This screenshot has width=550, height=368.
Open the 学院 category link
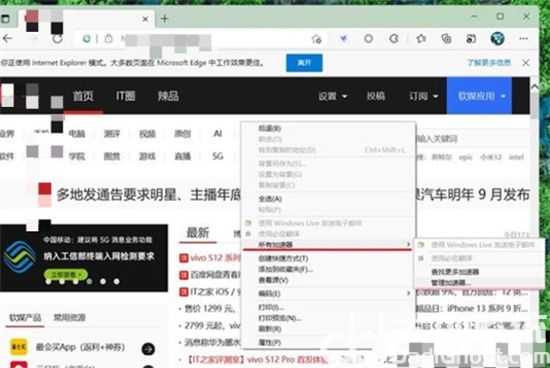77,156
